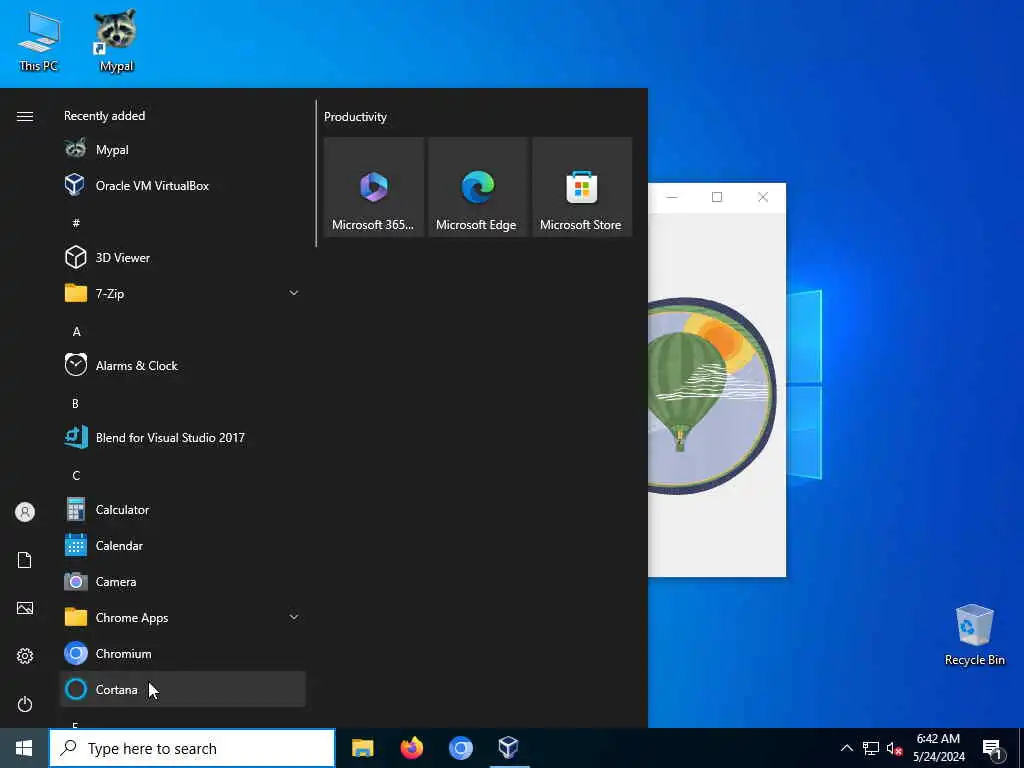Click the 'B' letter group header
Viewport: 1024px width, 768px height.
(75, 404)
